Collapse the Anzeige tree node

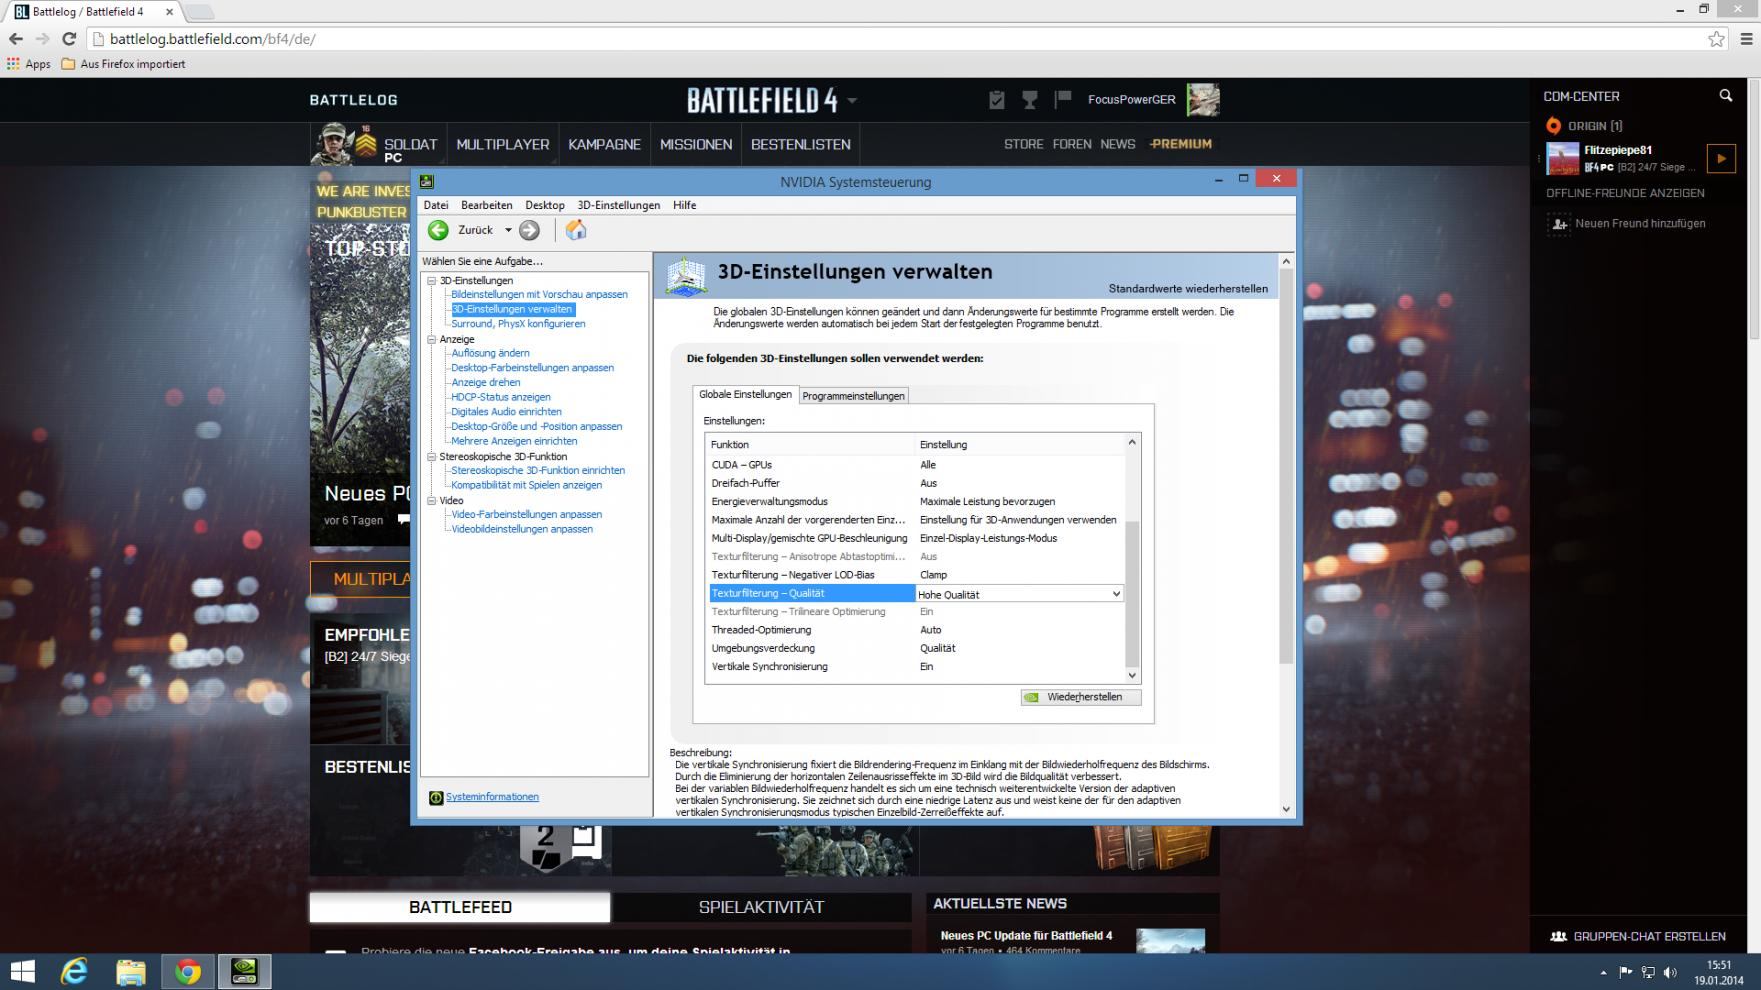(x=432, y=339)
